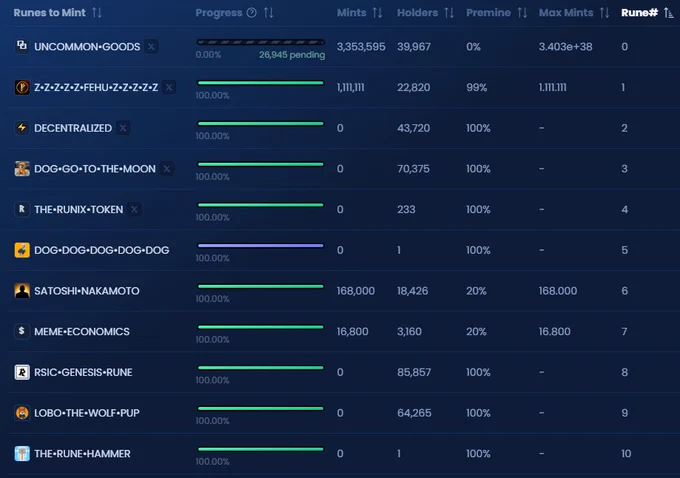This screenshot has height=478, width=680.
Task: Click the UNCOMMON•GOODS striped progress bar
Action: (261, 42)
